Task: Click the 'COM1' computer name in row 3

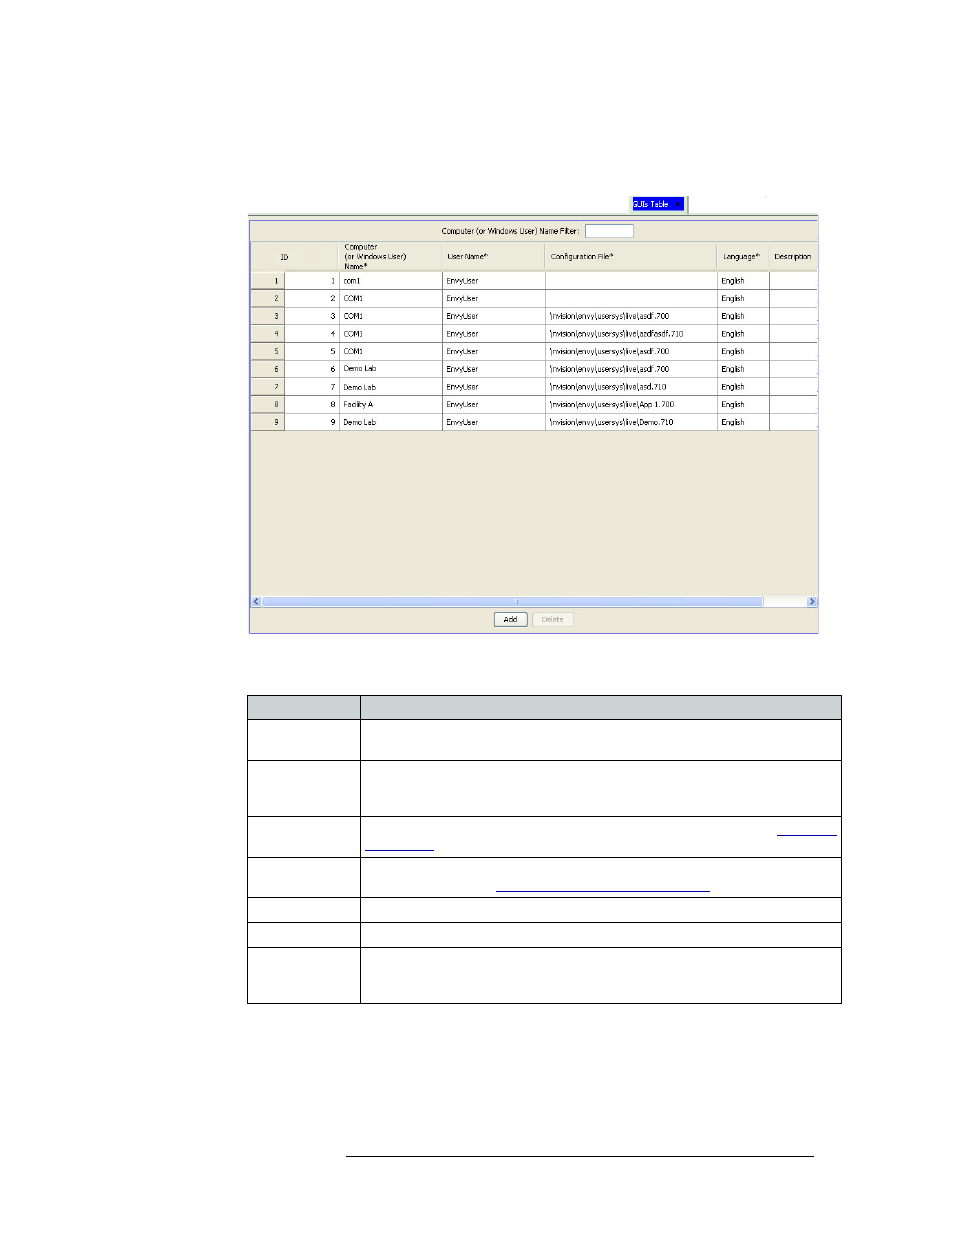Action: point(390,316)
